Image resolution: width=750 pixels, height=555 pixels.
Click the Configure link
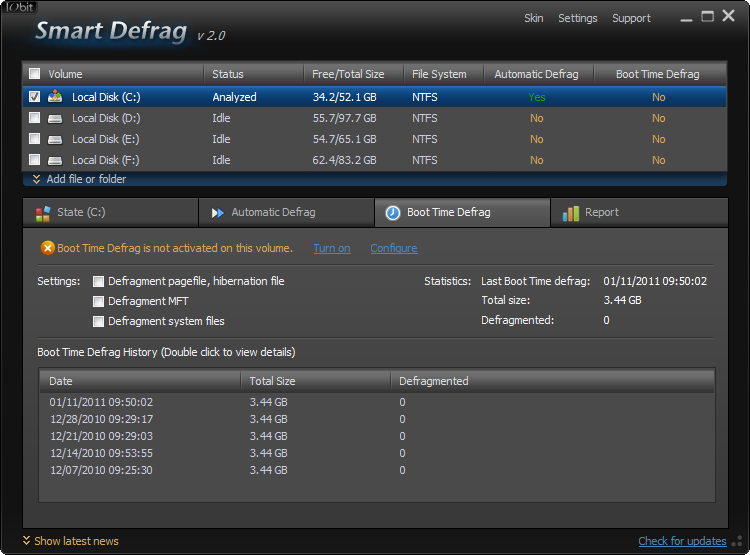[x=394, y=248]
